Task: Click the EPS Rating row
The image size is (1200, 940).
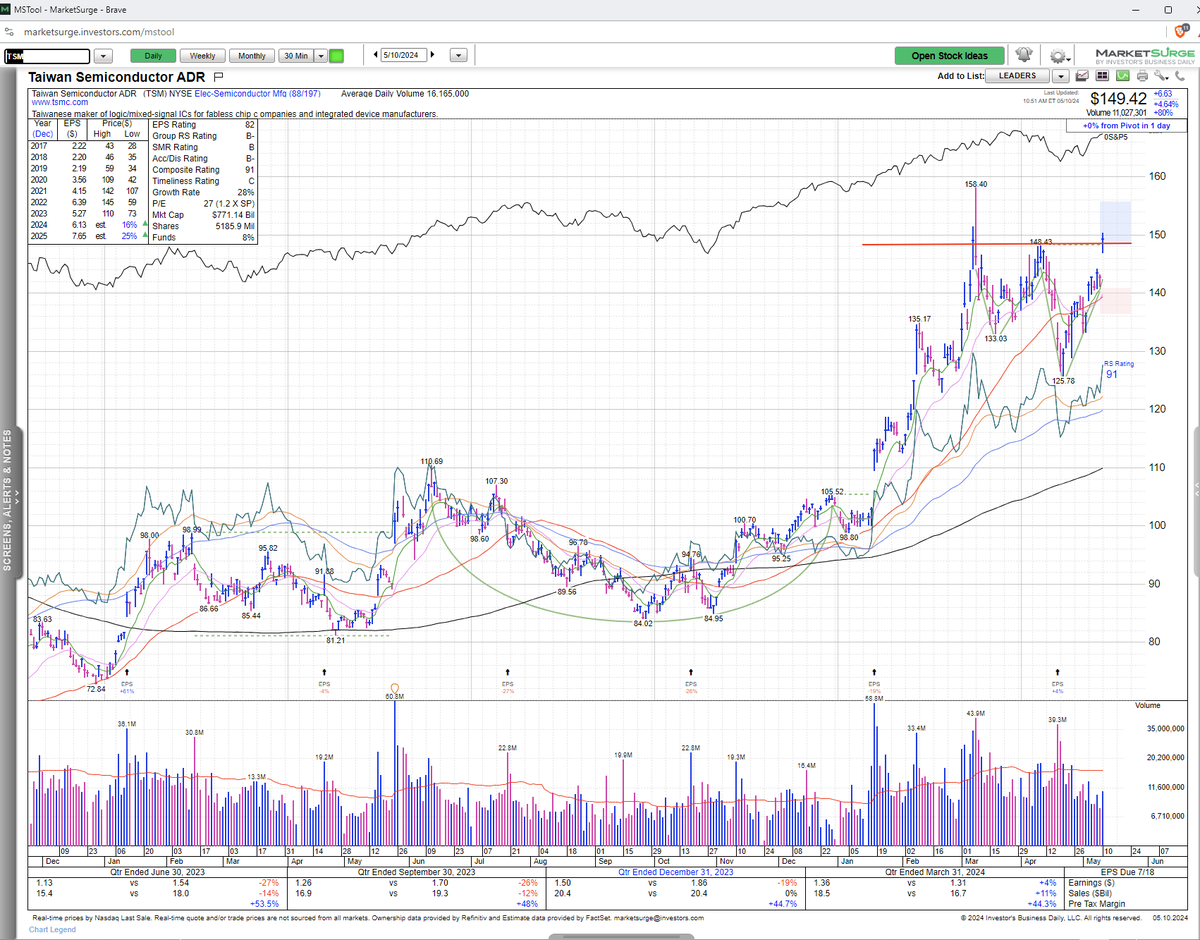Action: click(x=203, y=125)
